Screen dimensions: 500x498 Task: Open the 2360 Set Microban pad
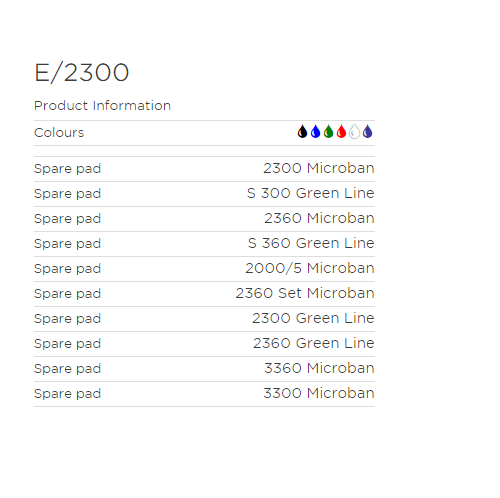pyautogui.click(x=305, y=293)
